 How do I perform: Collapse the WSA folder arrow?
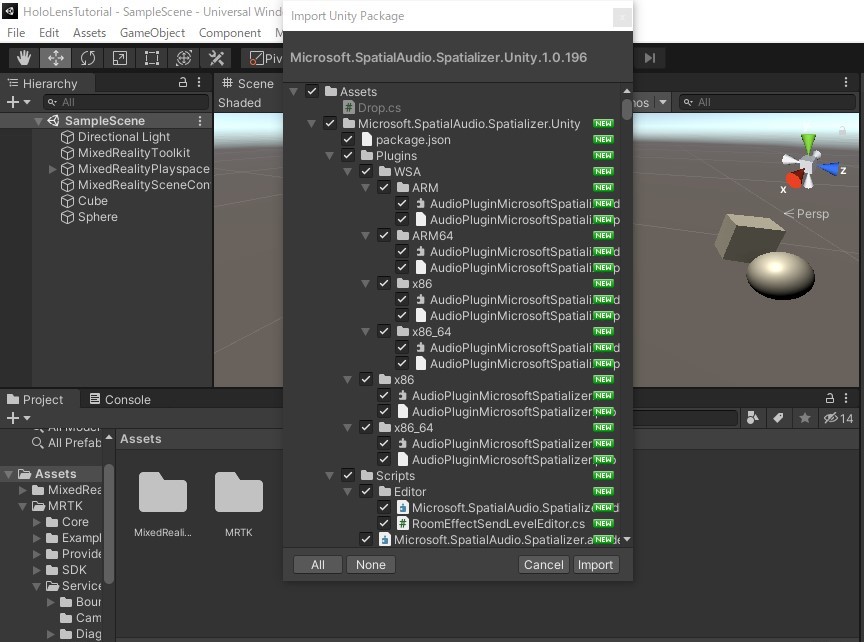348,172
